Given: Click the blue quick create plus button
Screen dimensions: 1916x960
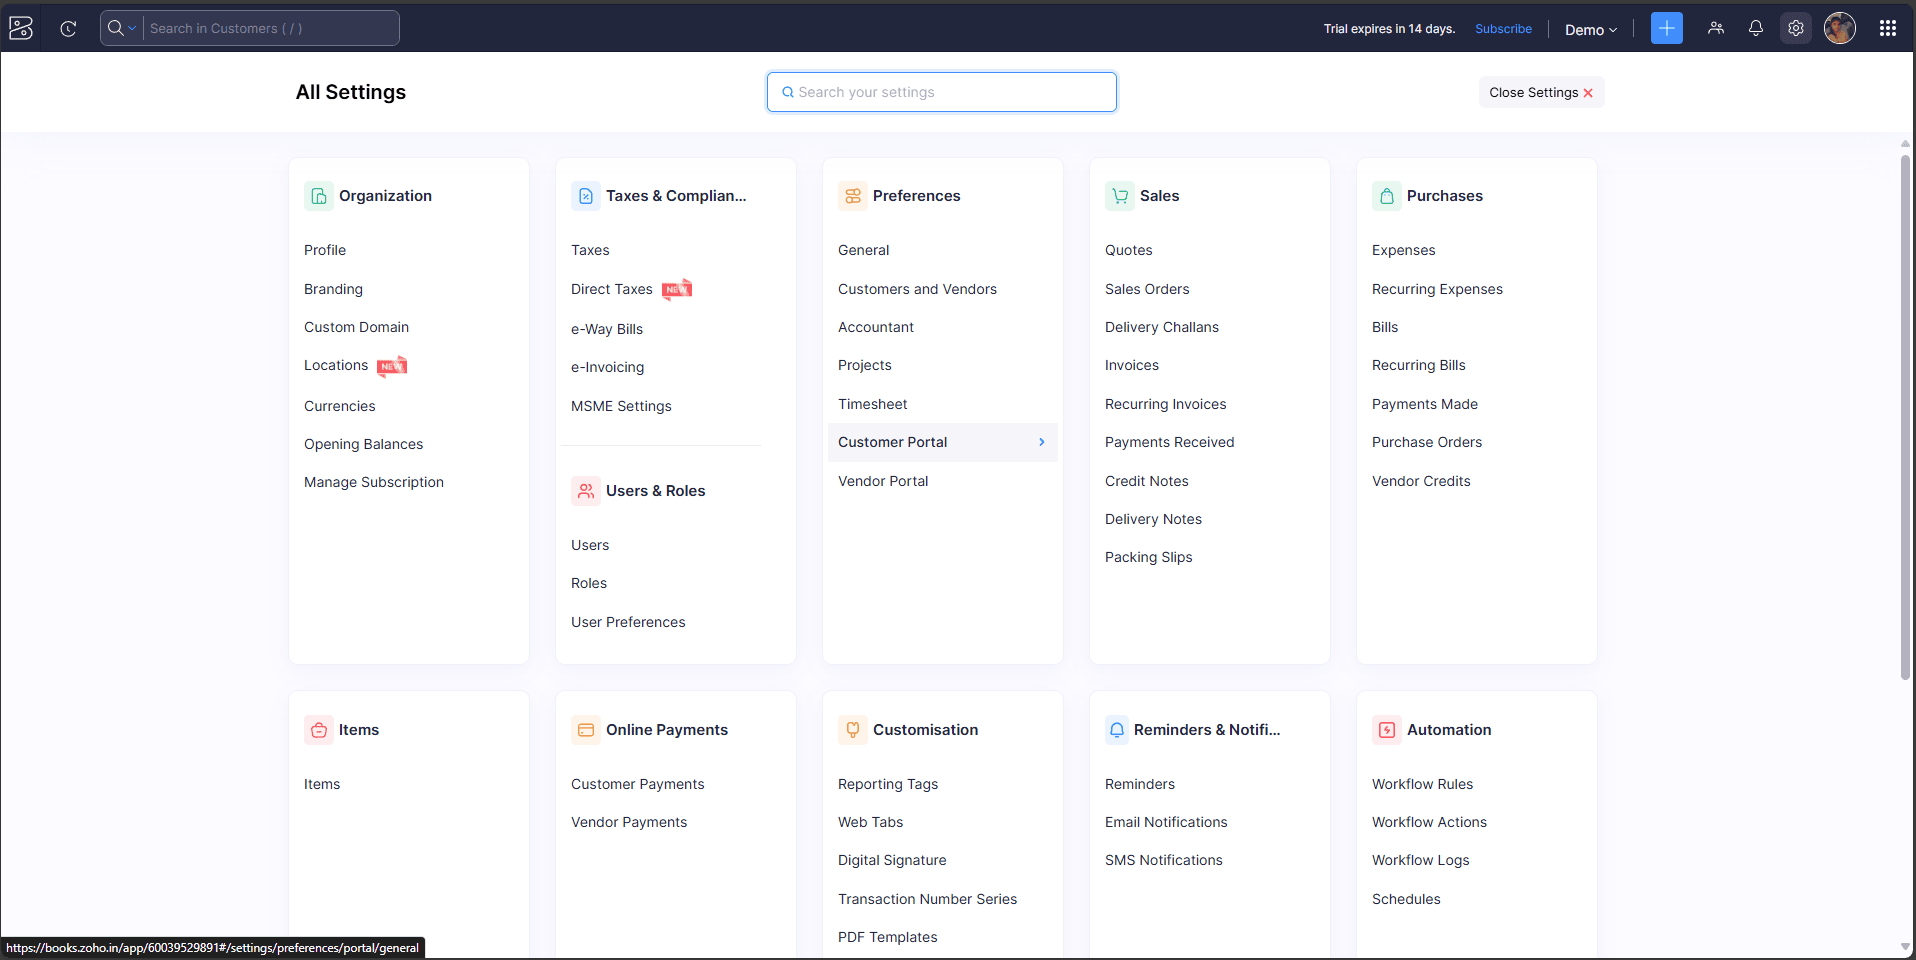Looking at the screenshot, I should coord(1667,28).
